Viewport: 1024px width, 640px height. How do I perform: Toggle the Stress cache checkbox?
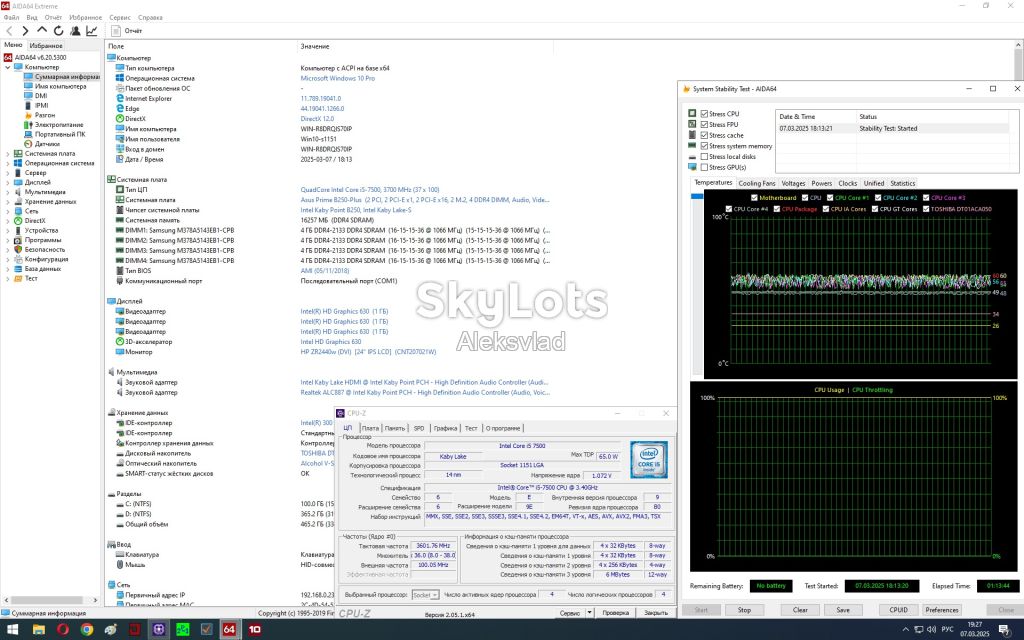tap(704, 135)
